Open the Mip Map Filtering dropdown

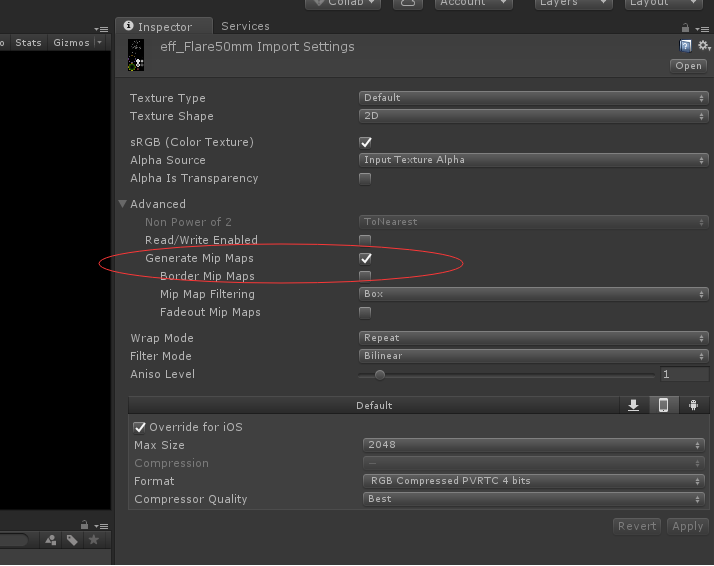point(534,294)
